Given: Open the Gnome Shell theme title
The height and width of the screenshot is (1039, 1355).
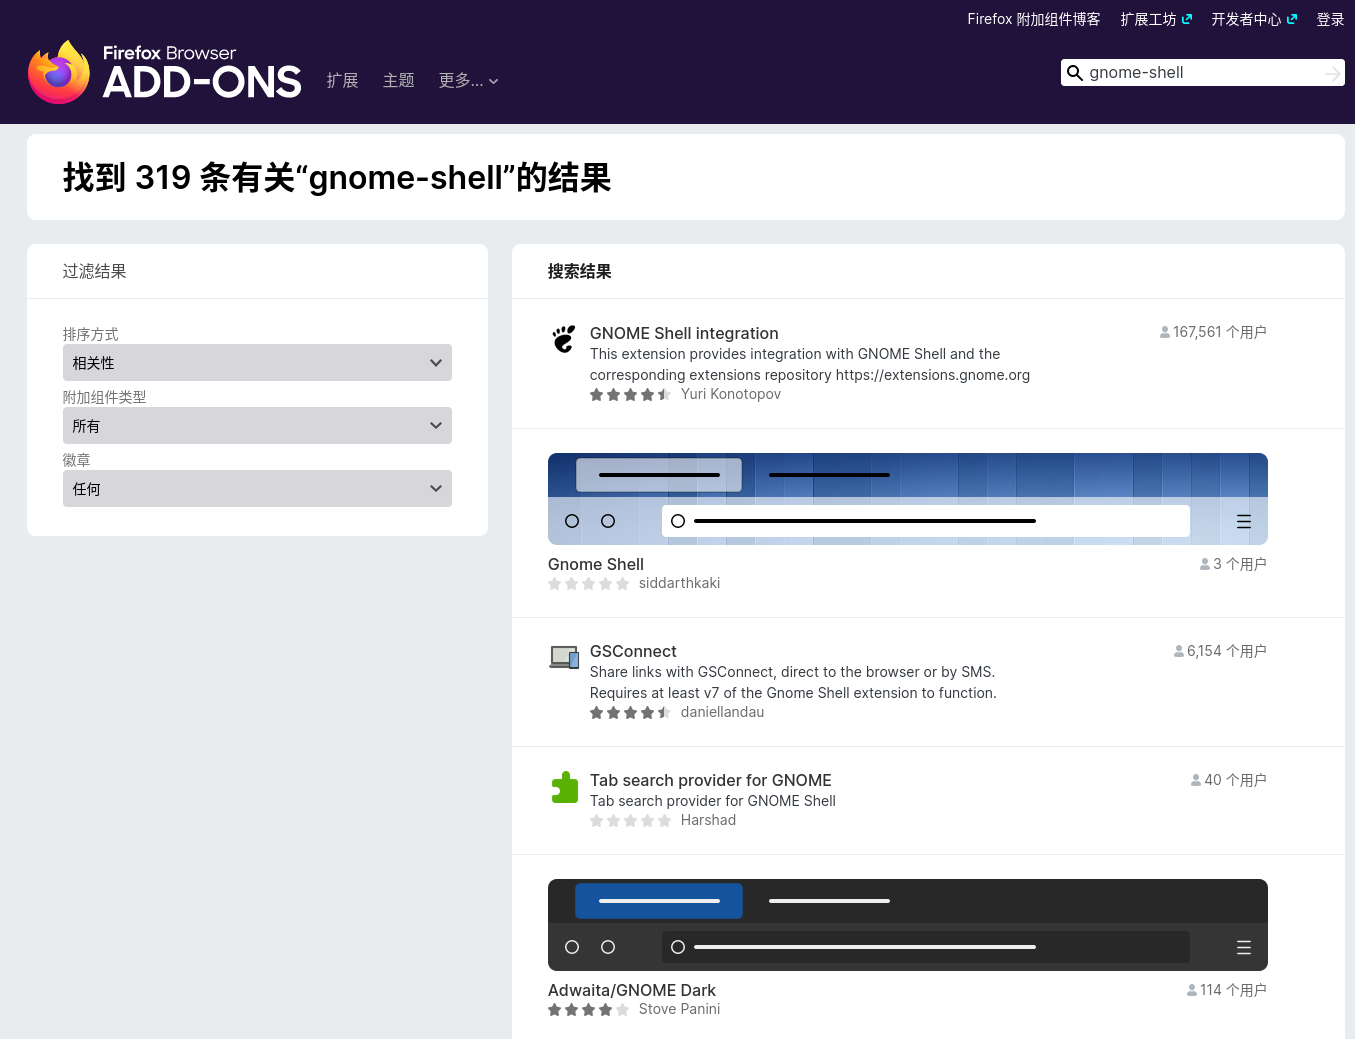Looking at the screenshot, I should (x=596, y=564).
